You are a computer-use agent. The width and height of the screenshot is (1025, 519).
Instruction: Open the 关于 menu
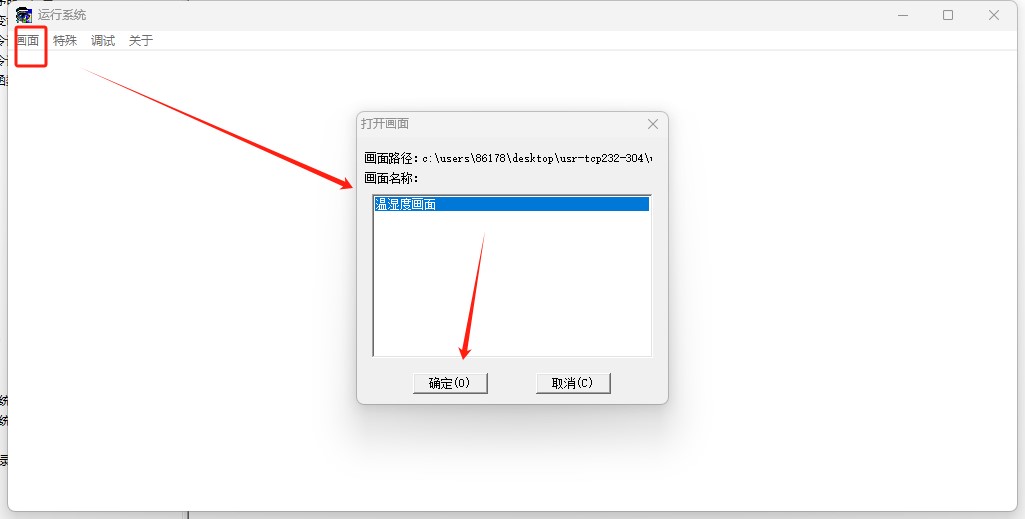tap(141, 41)
